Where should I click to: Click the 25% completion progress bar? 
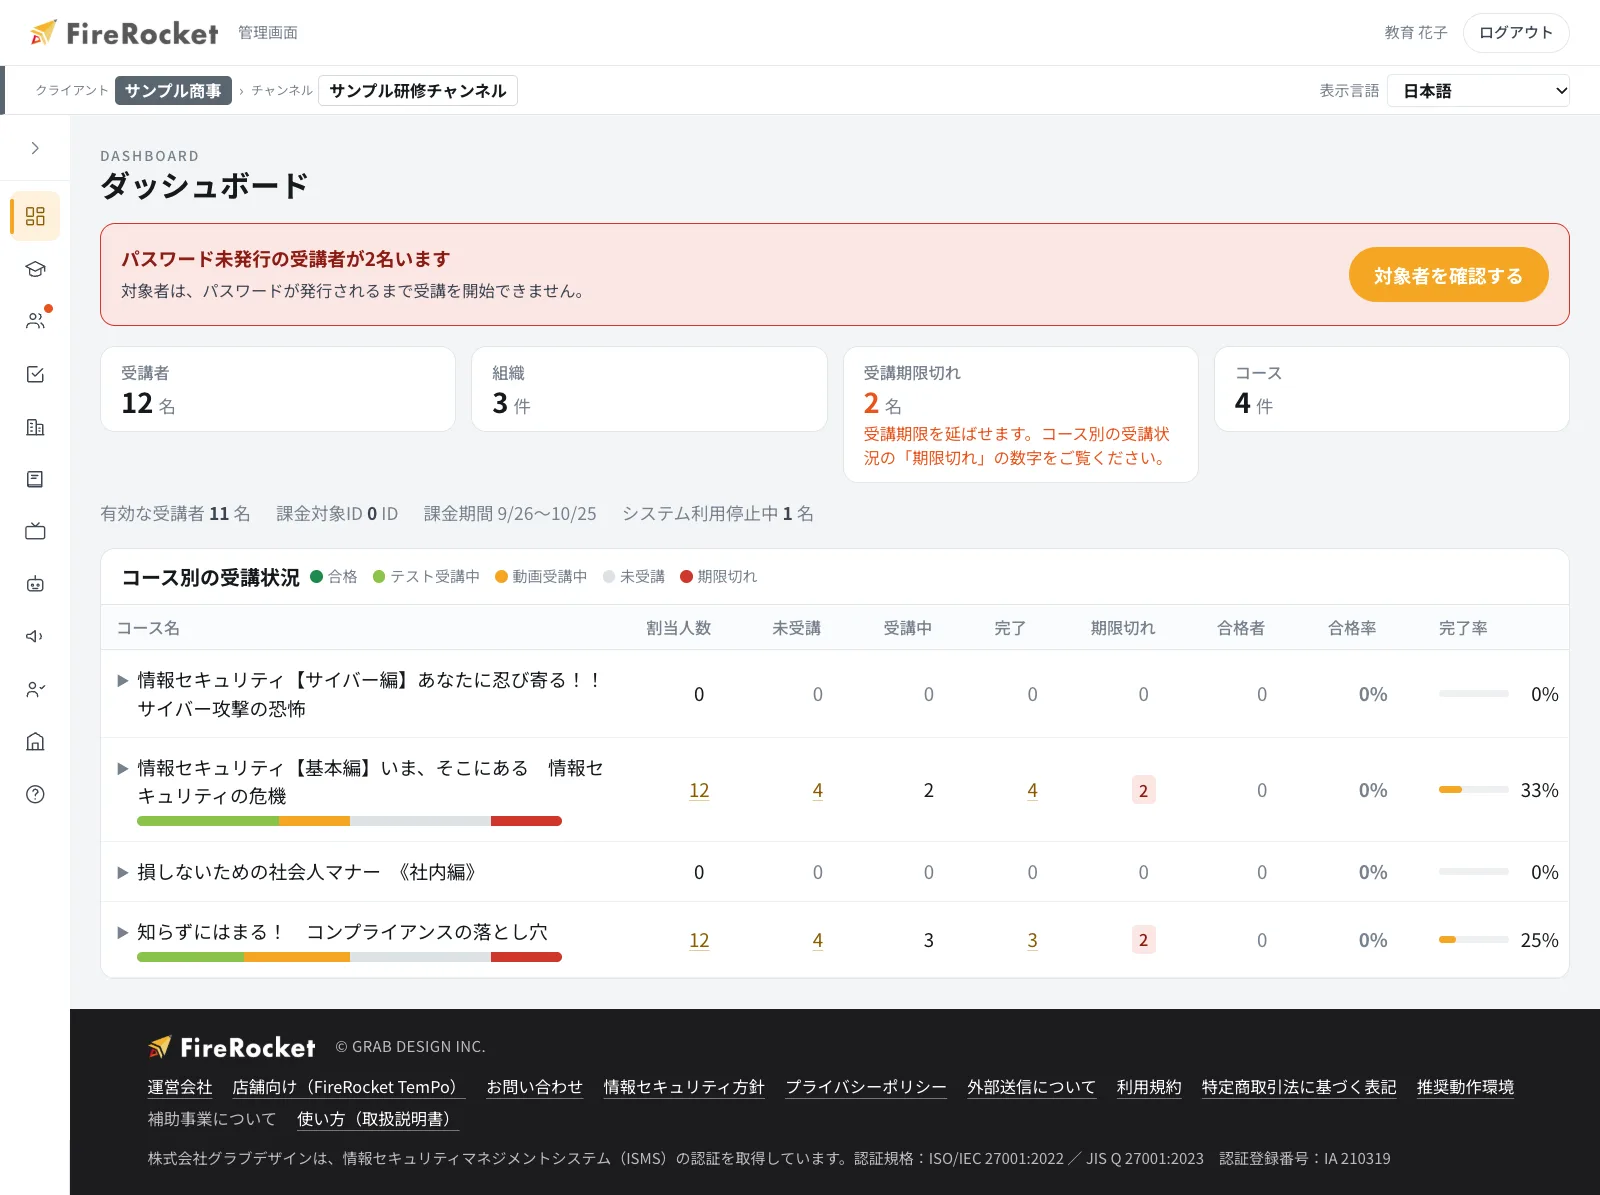pyautogui.click(x=1474, y=940)
